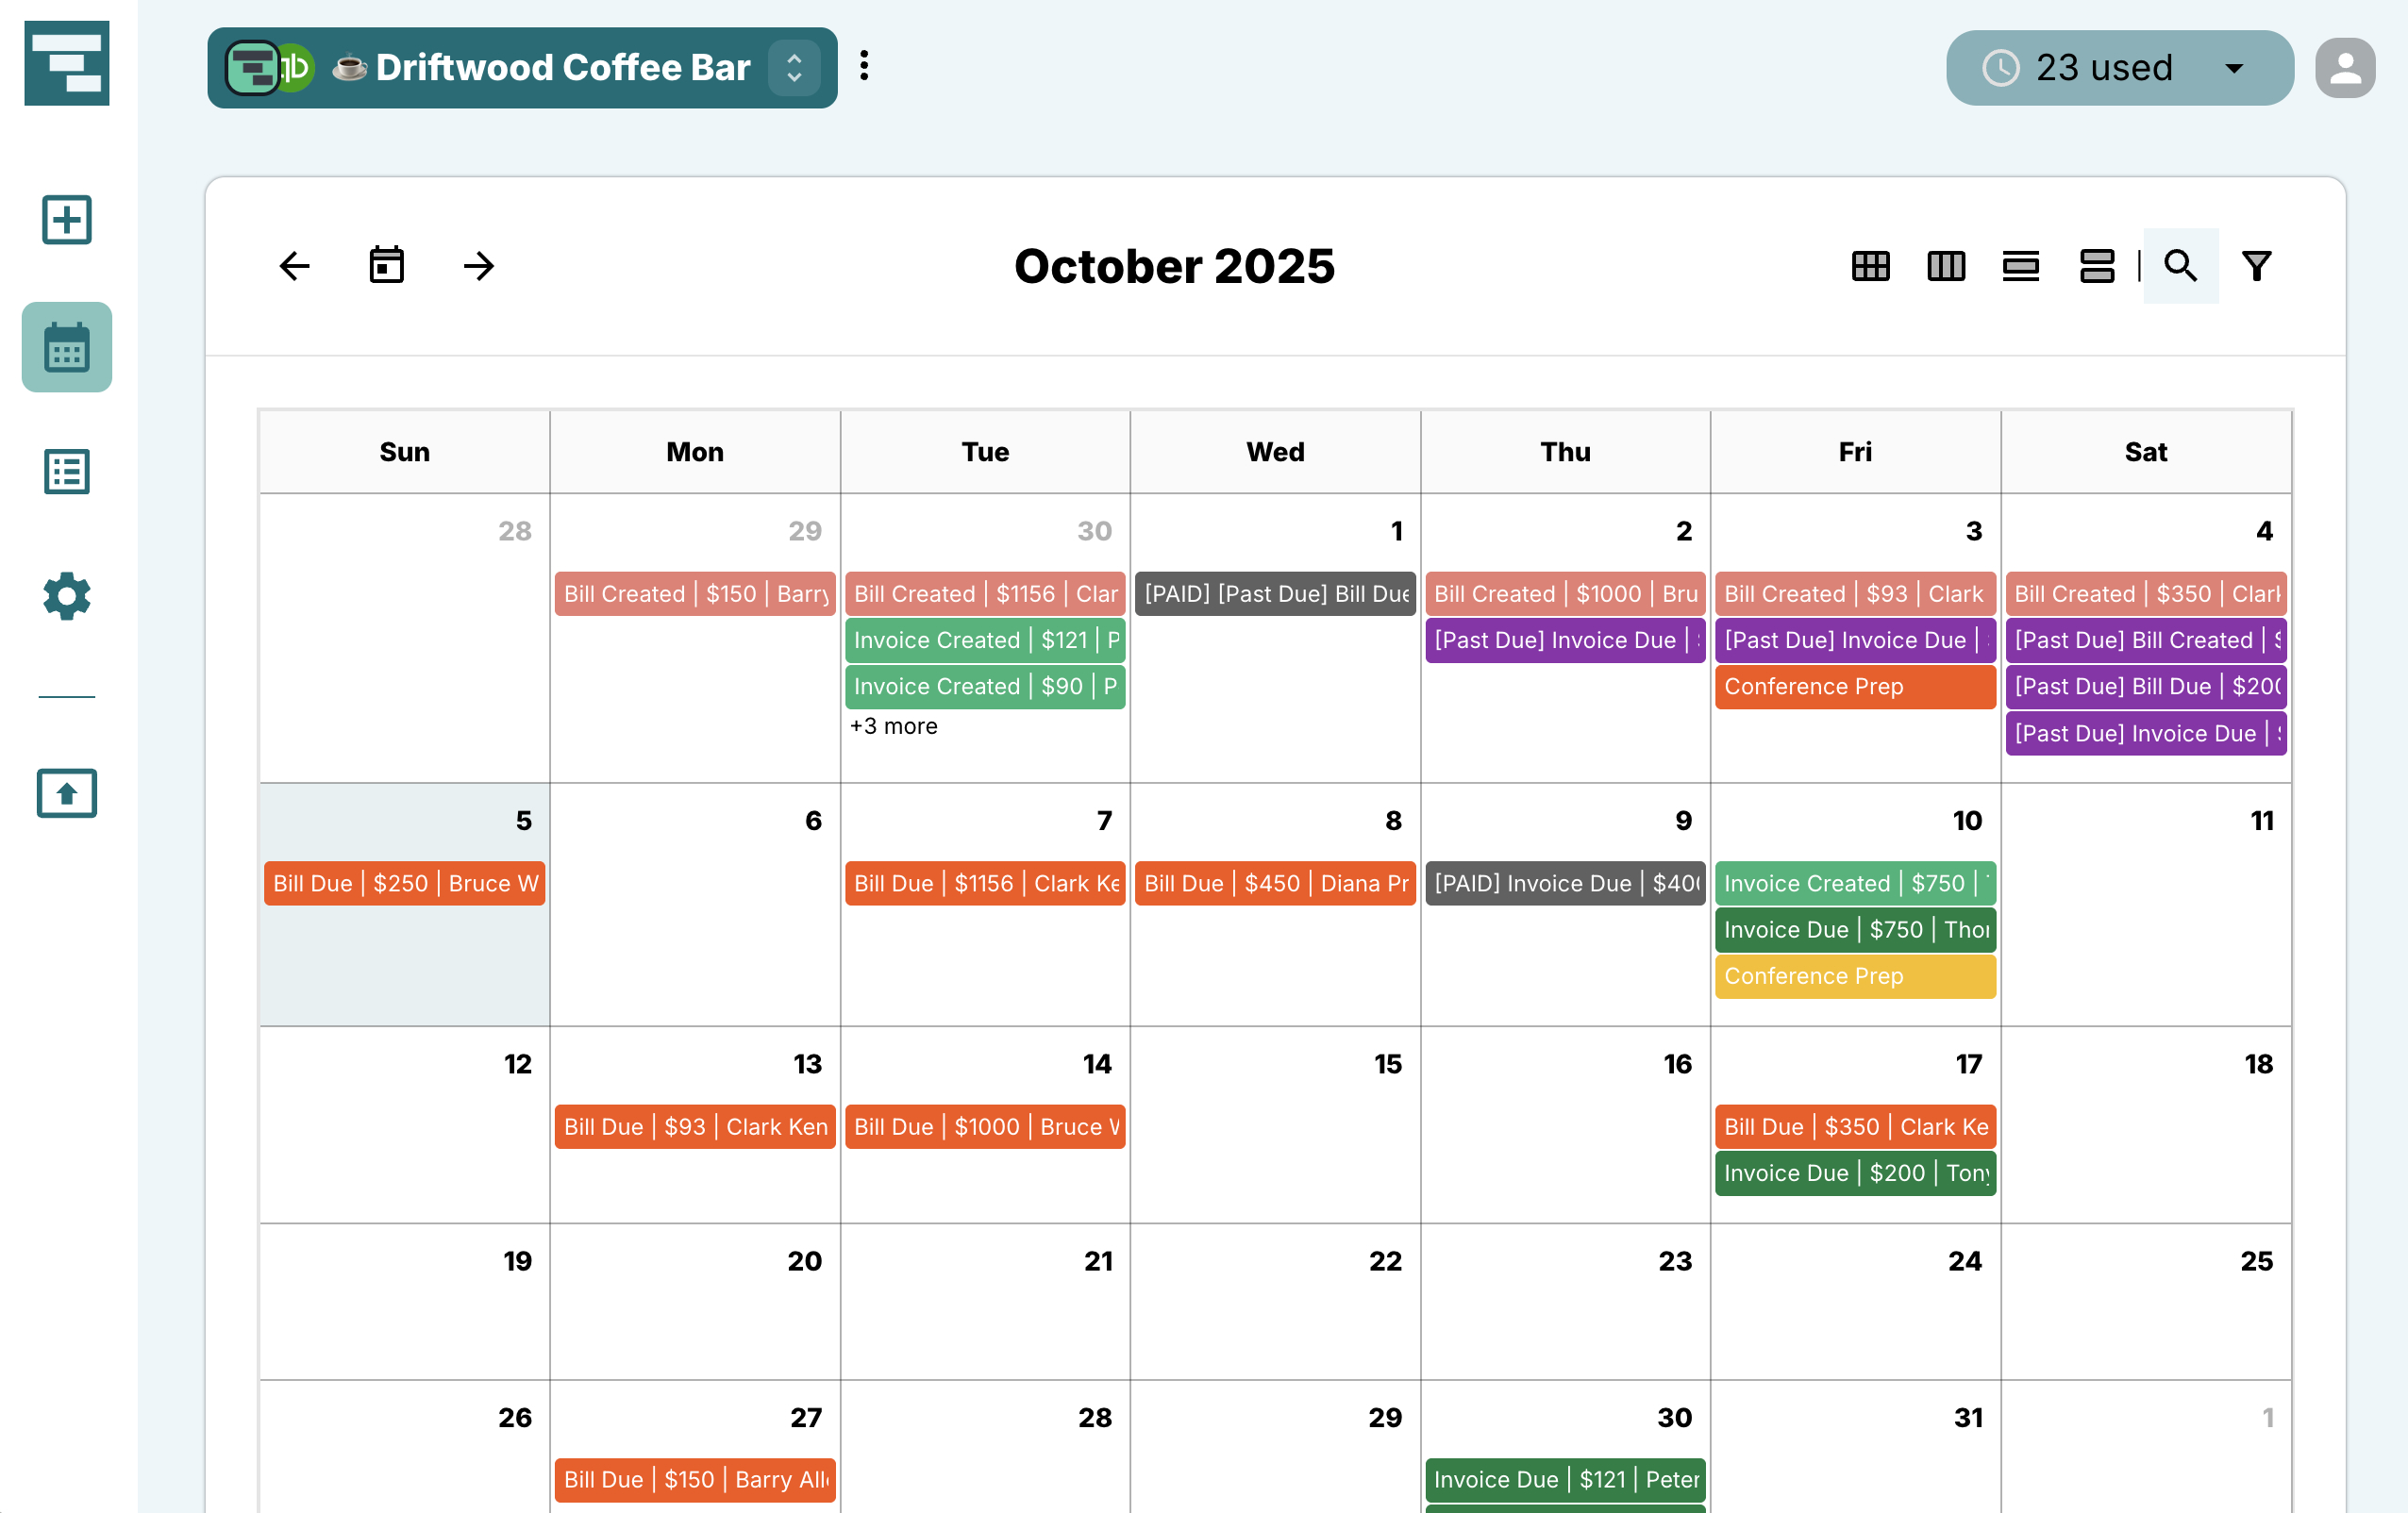Switch to month grid view layout
The height and width of the screenshot is (1513, 2408).
1870,266
